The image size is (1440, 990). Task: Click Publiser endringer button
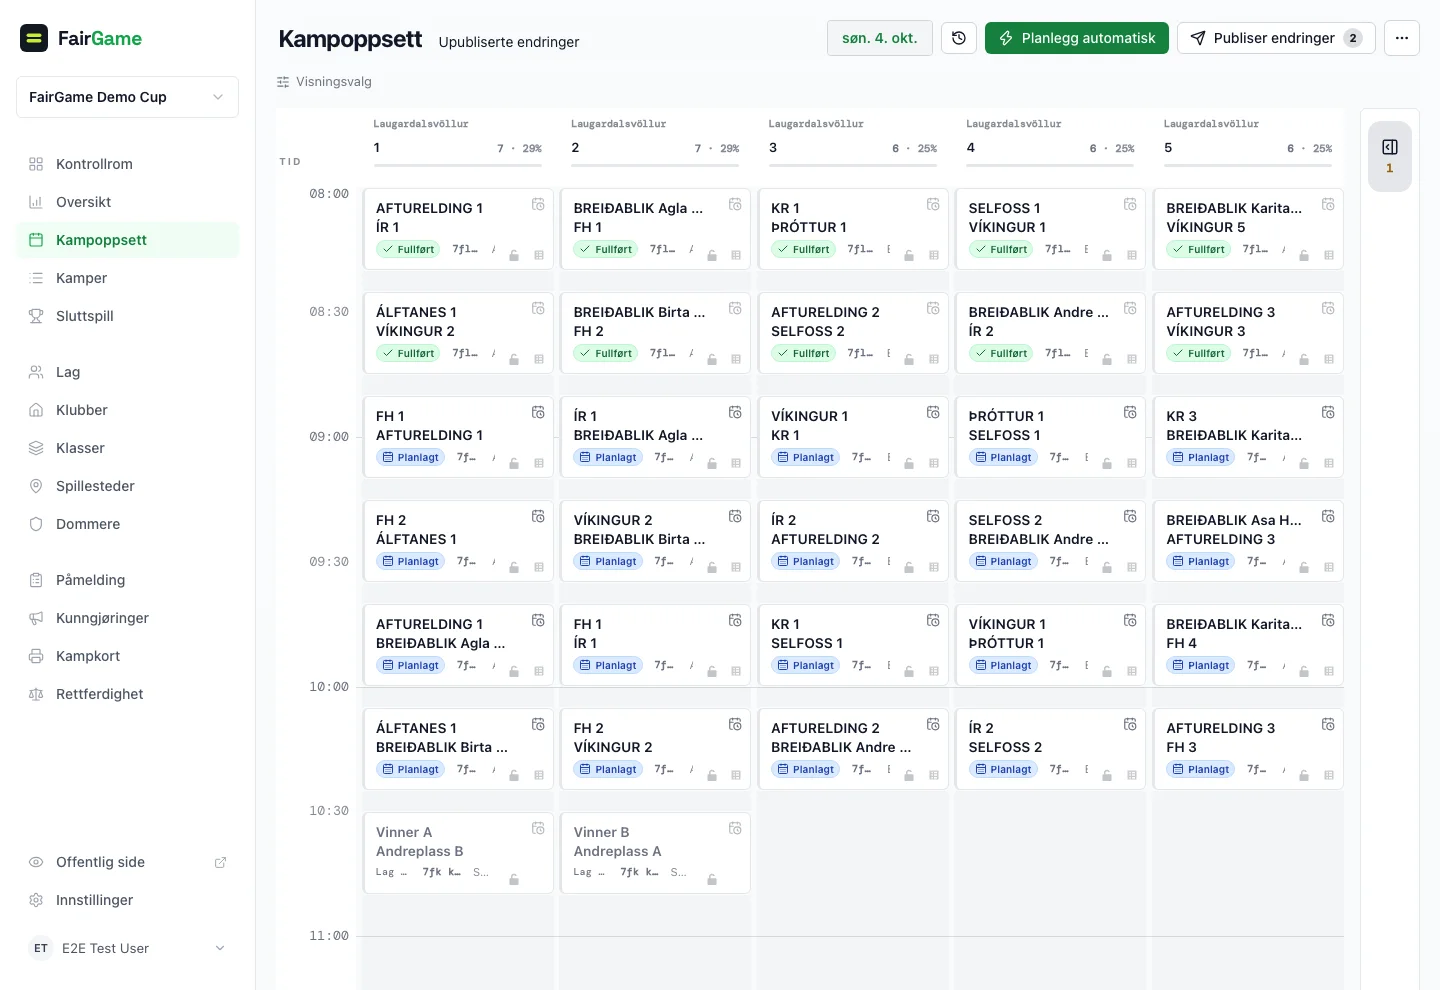(1276, 38)
